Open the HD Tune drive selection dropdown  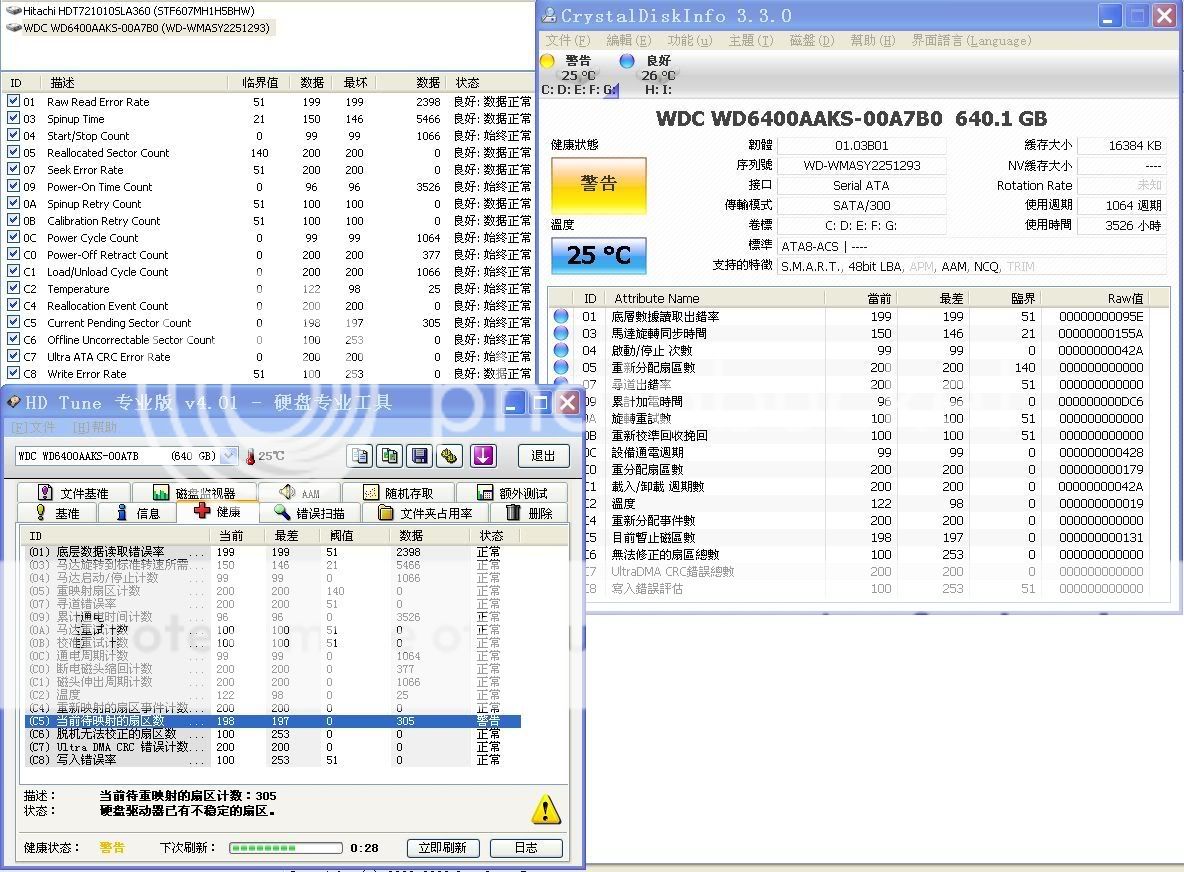[230, 456]
